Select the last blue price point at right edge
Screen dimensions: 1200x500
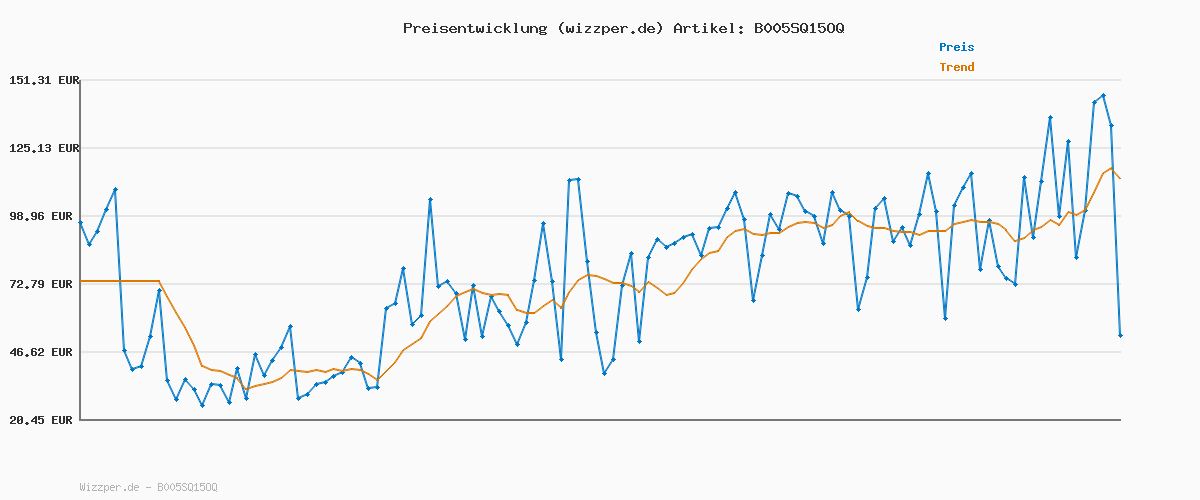1120,335
